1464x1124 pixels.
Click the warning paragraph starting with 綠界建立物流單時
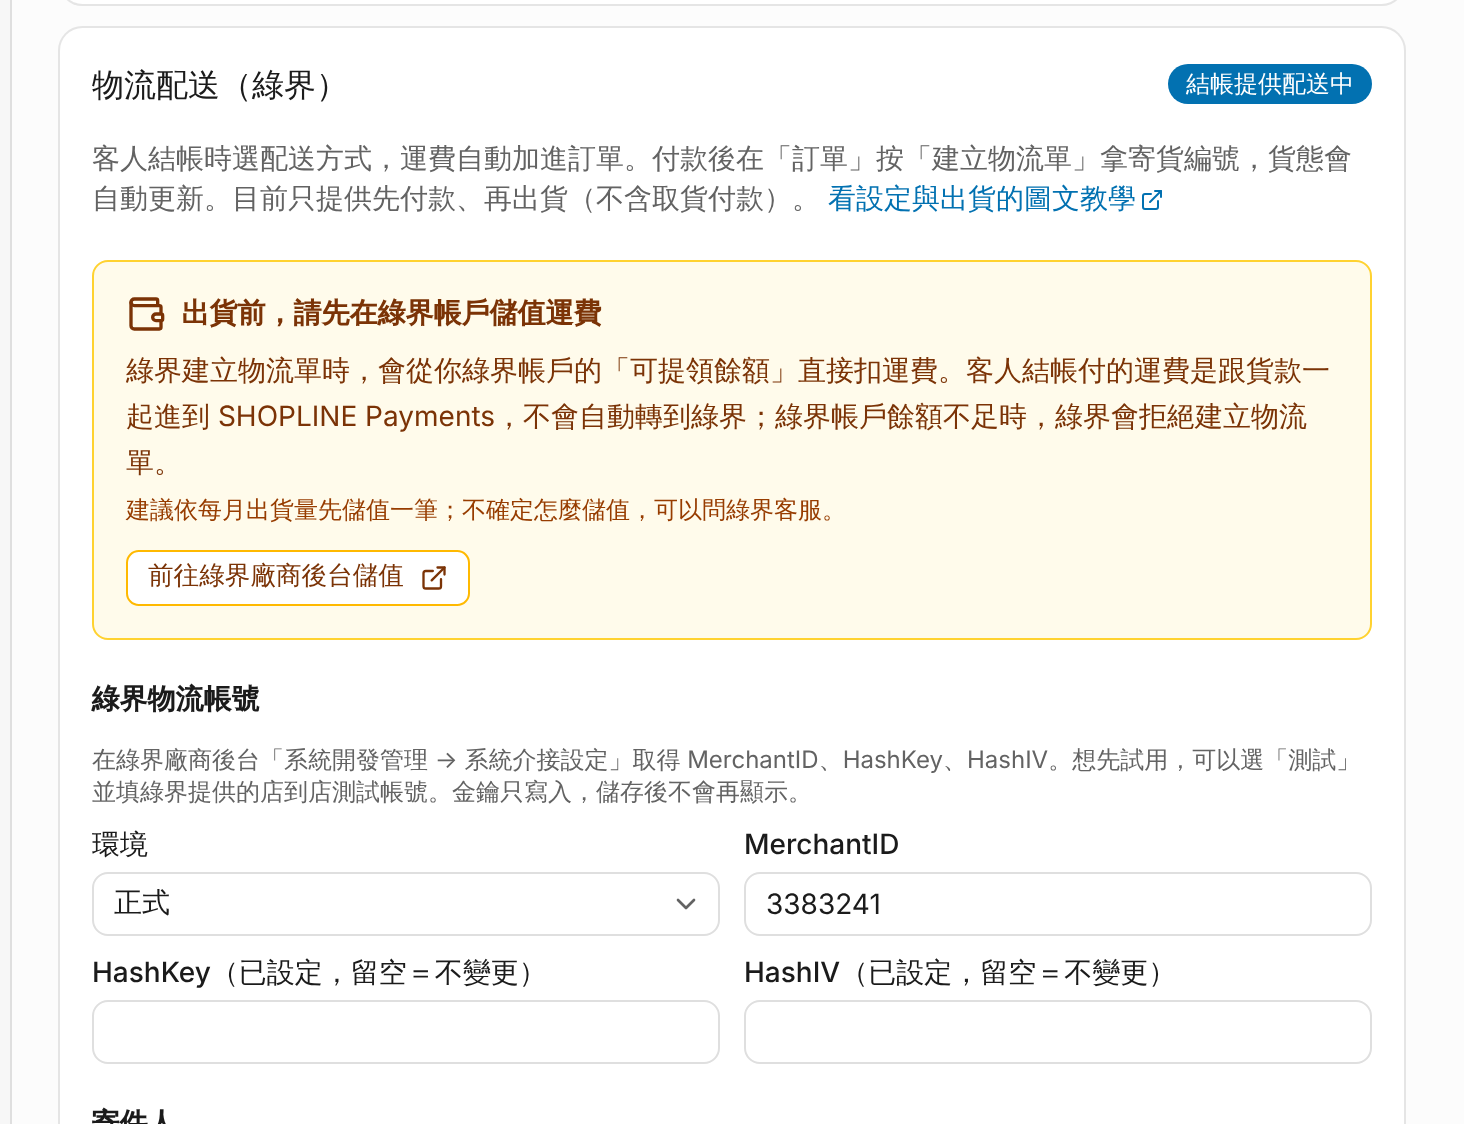tap(728, 417)
